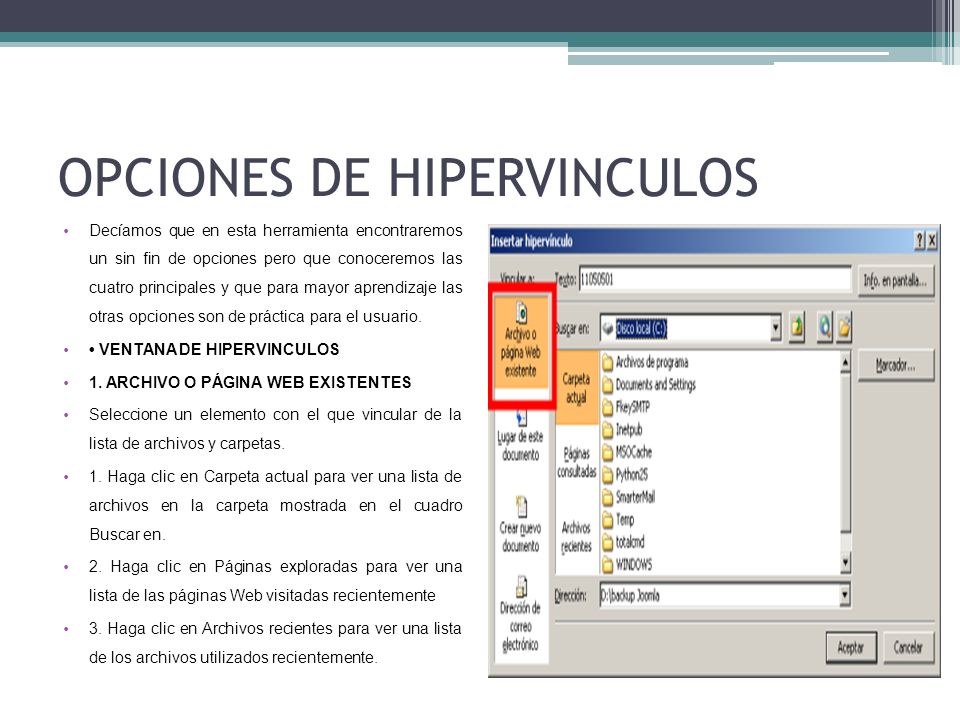Click the Texto input field

(715, 279)
